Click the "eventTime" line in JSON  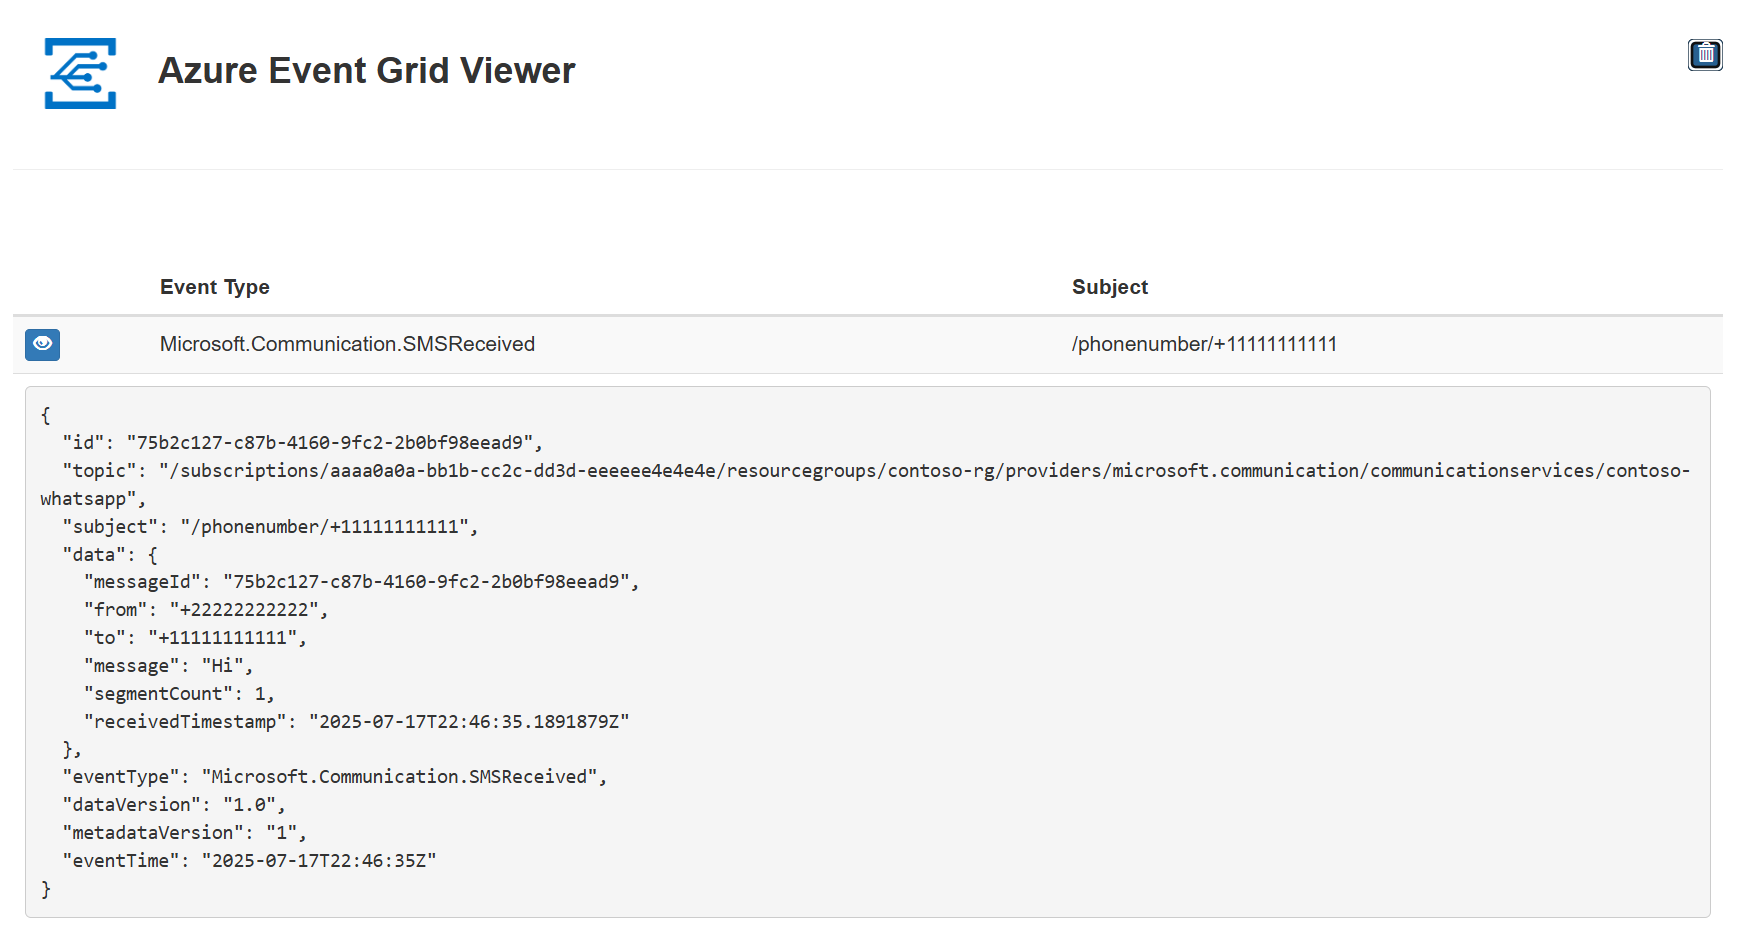[x=249, y=861]
